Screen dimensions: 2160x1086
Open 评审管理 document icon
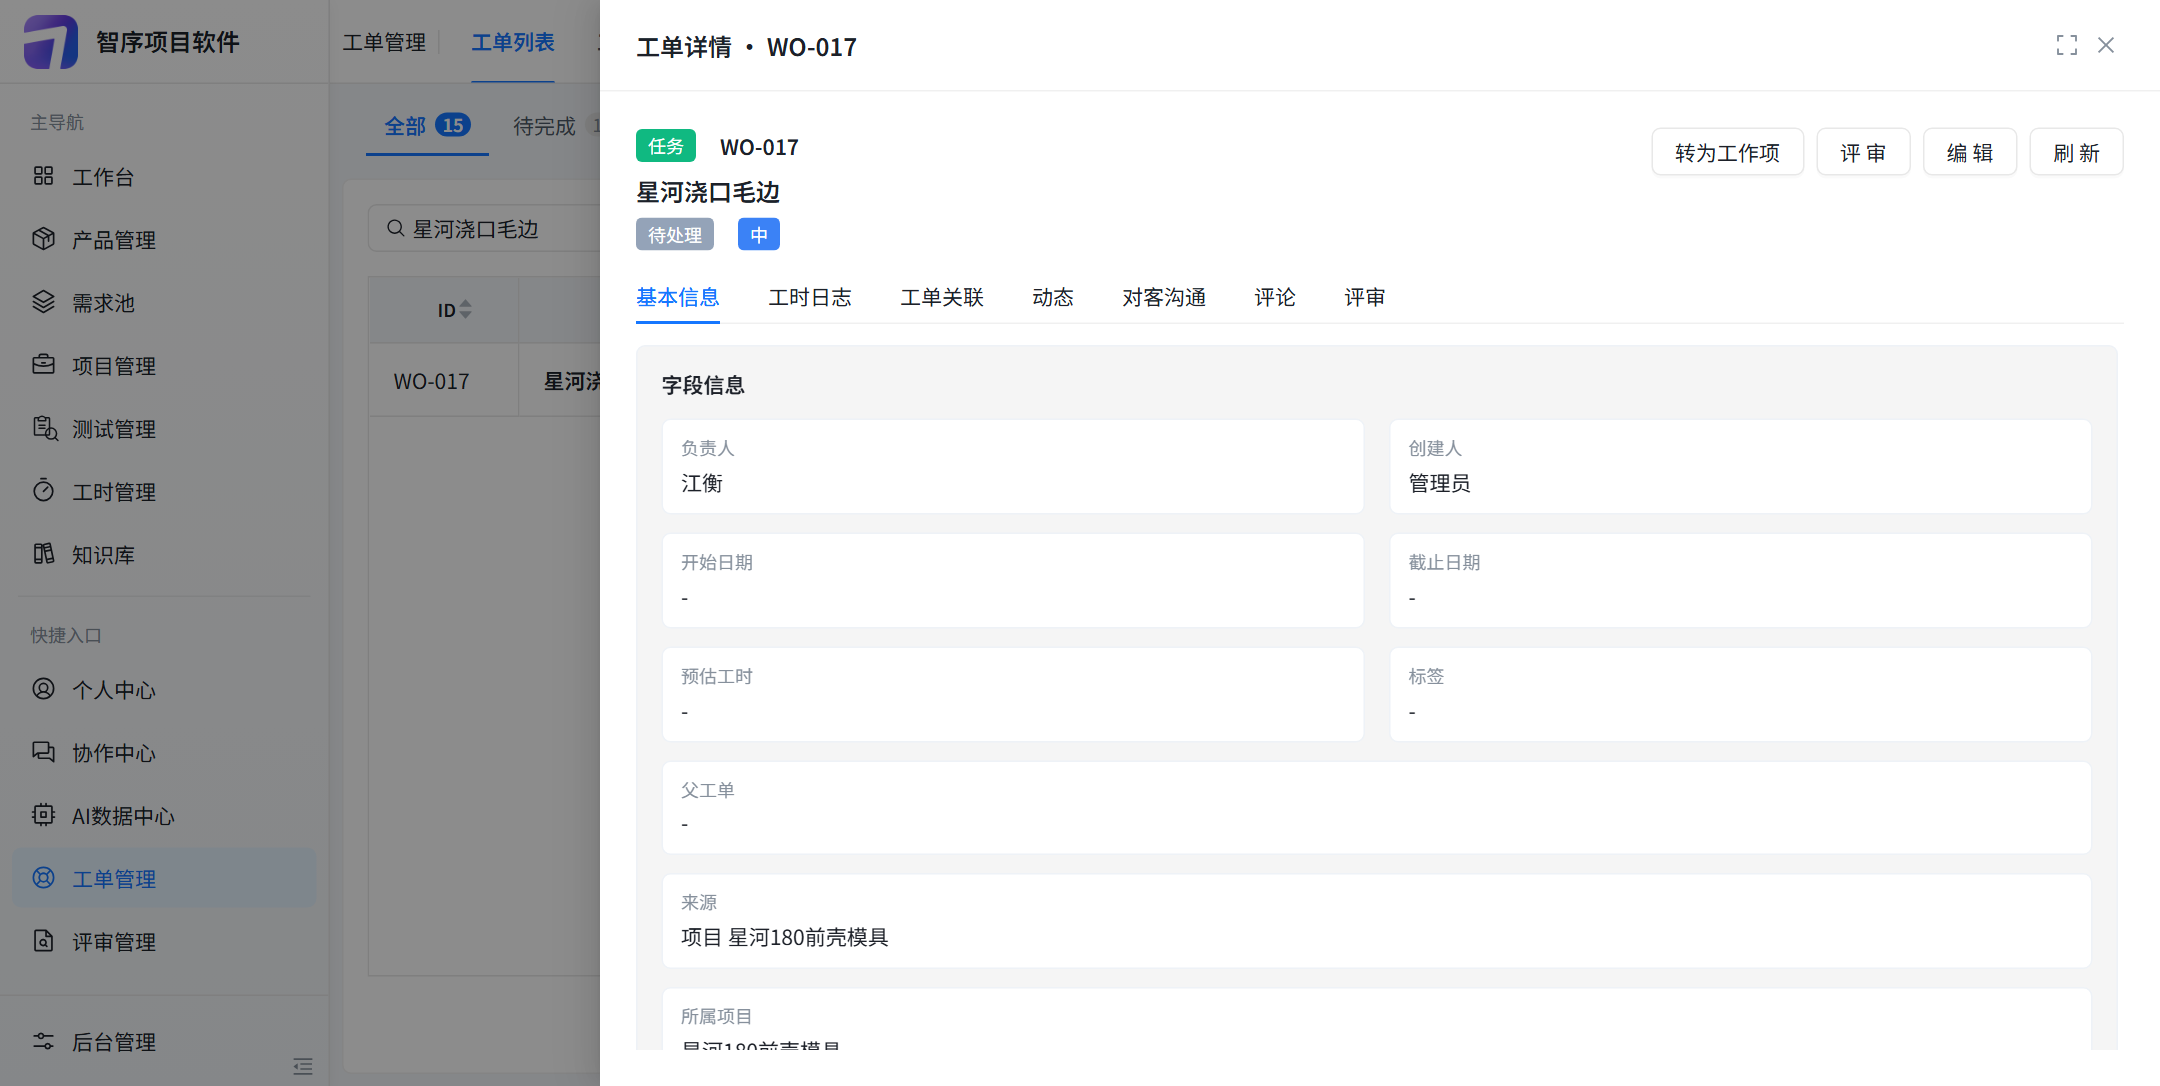(43, 941)
